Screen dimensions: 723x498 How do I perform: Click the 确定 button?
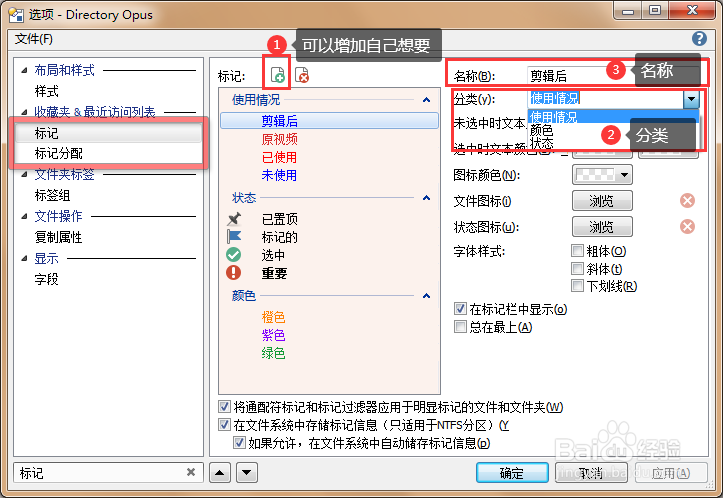point(512,473)
